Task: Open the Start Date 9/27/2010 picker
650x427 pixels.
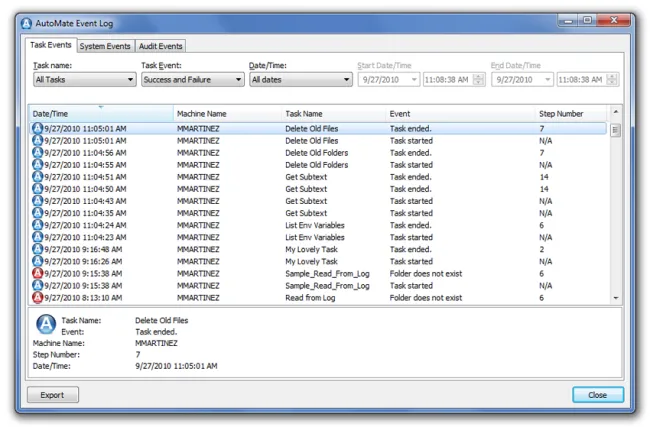Action: (x=389, y=79)
